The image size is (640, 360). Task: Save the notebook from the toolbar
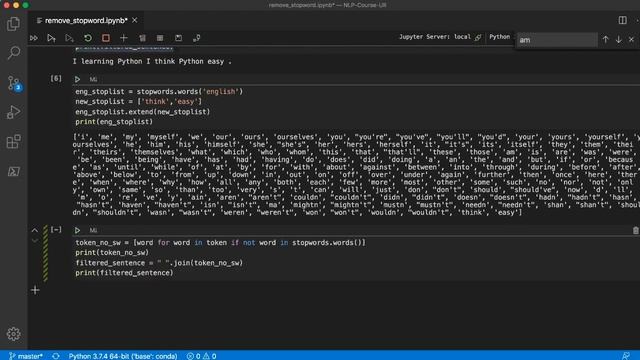point(178,38)
